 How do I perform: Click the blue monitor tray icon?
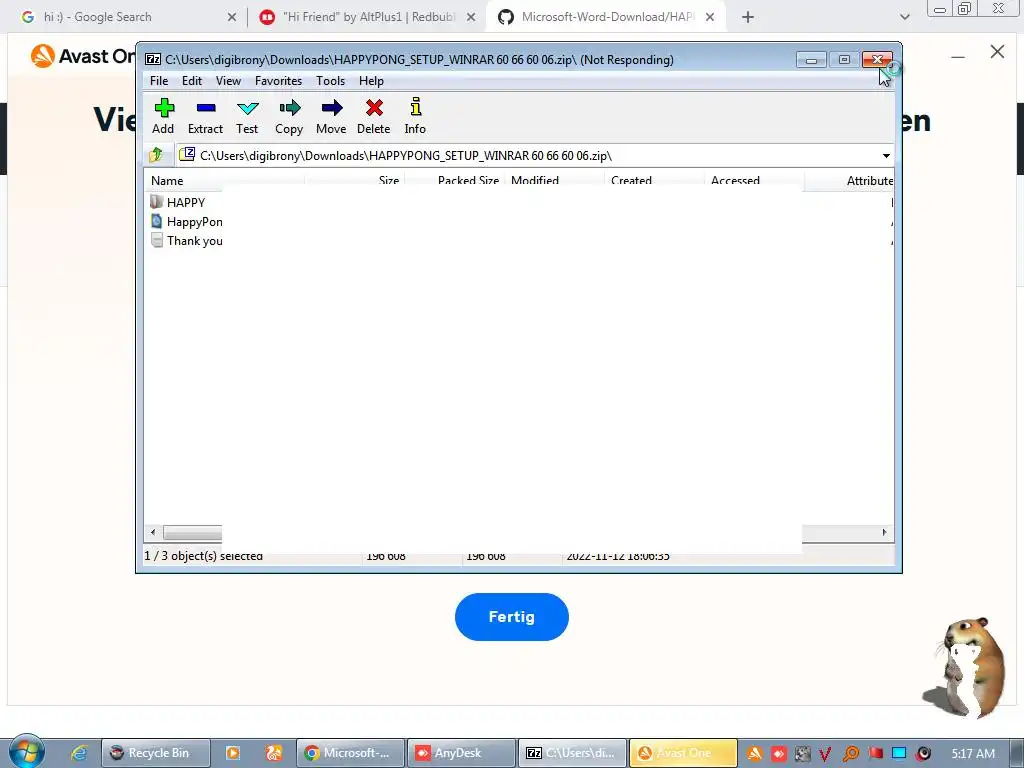tap(899, 753)
